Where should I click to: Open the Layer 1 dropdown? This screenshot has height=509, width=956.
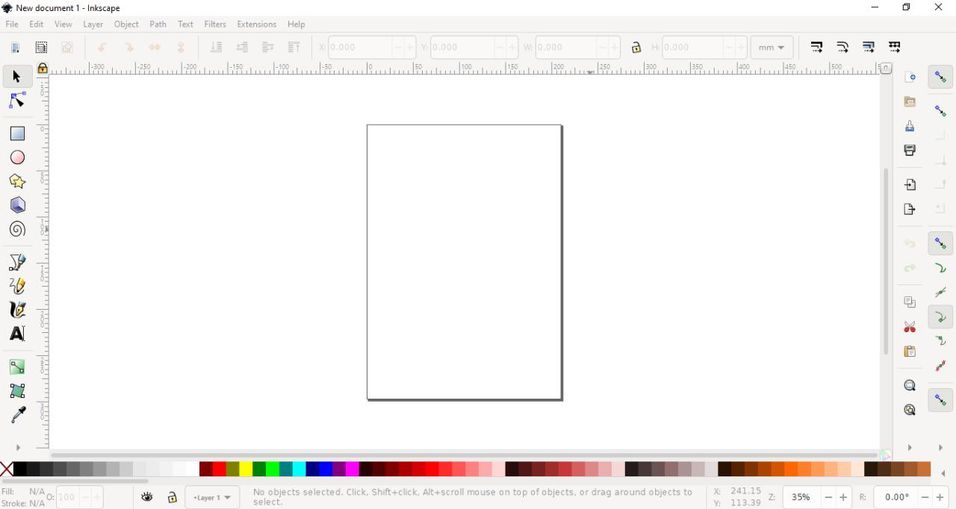(x=212, y=497)
